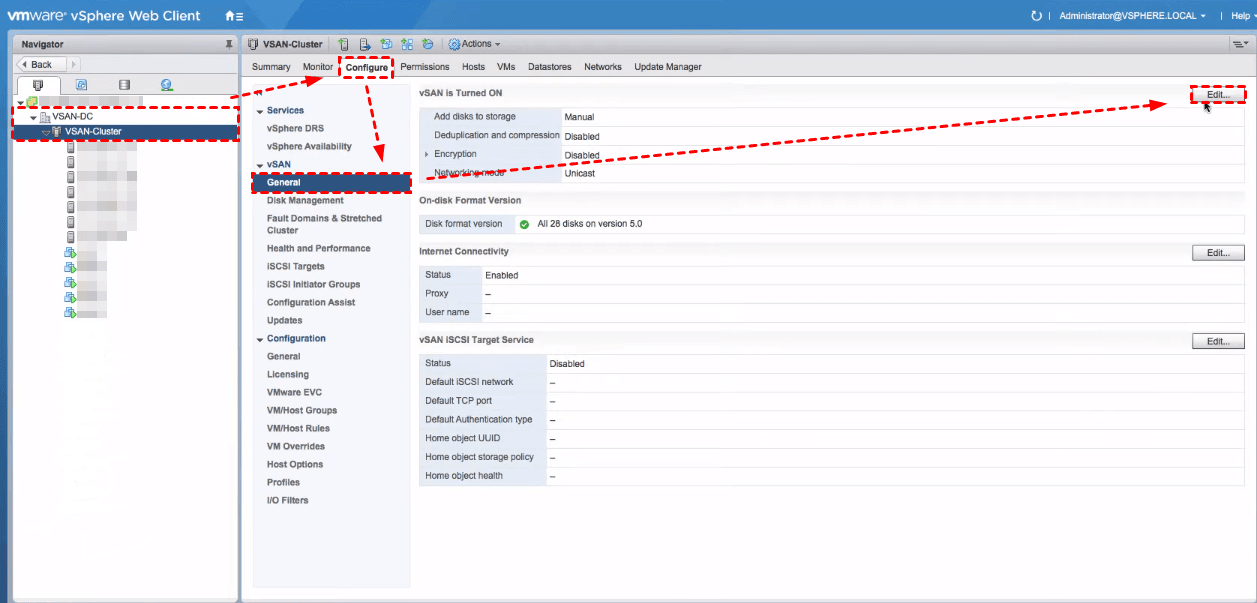Open the VMs tab
Screen dimensions: 1257x603
(506, 67)
